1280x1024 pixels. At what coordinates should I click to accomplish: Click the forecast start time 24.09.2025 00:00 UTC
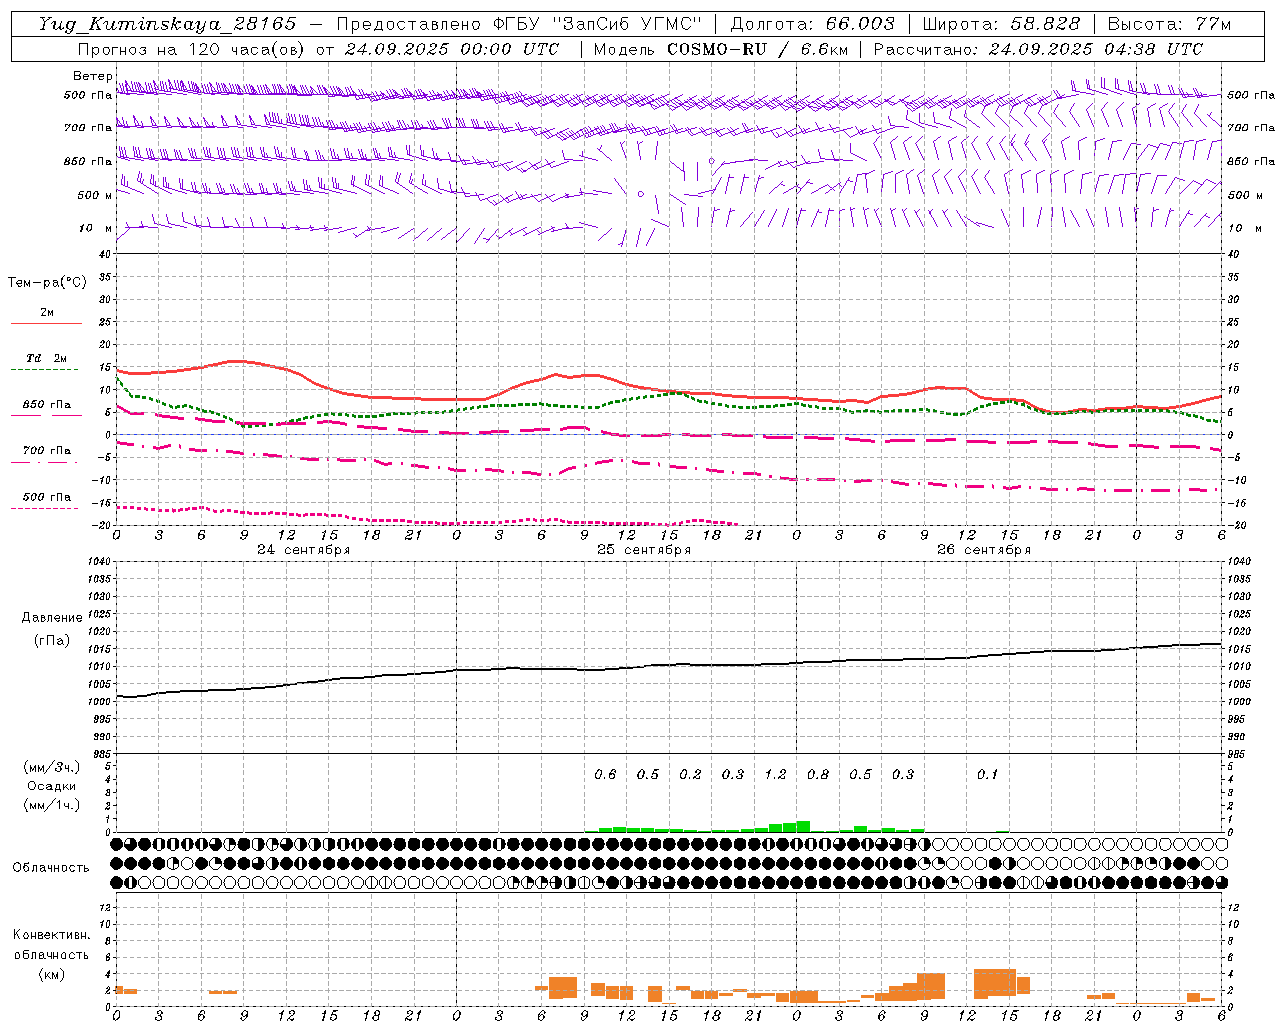452,49
